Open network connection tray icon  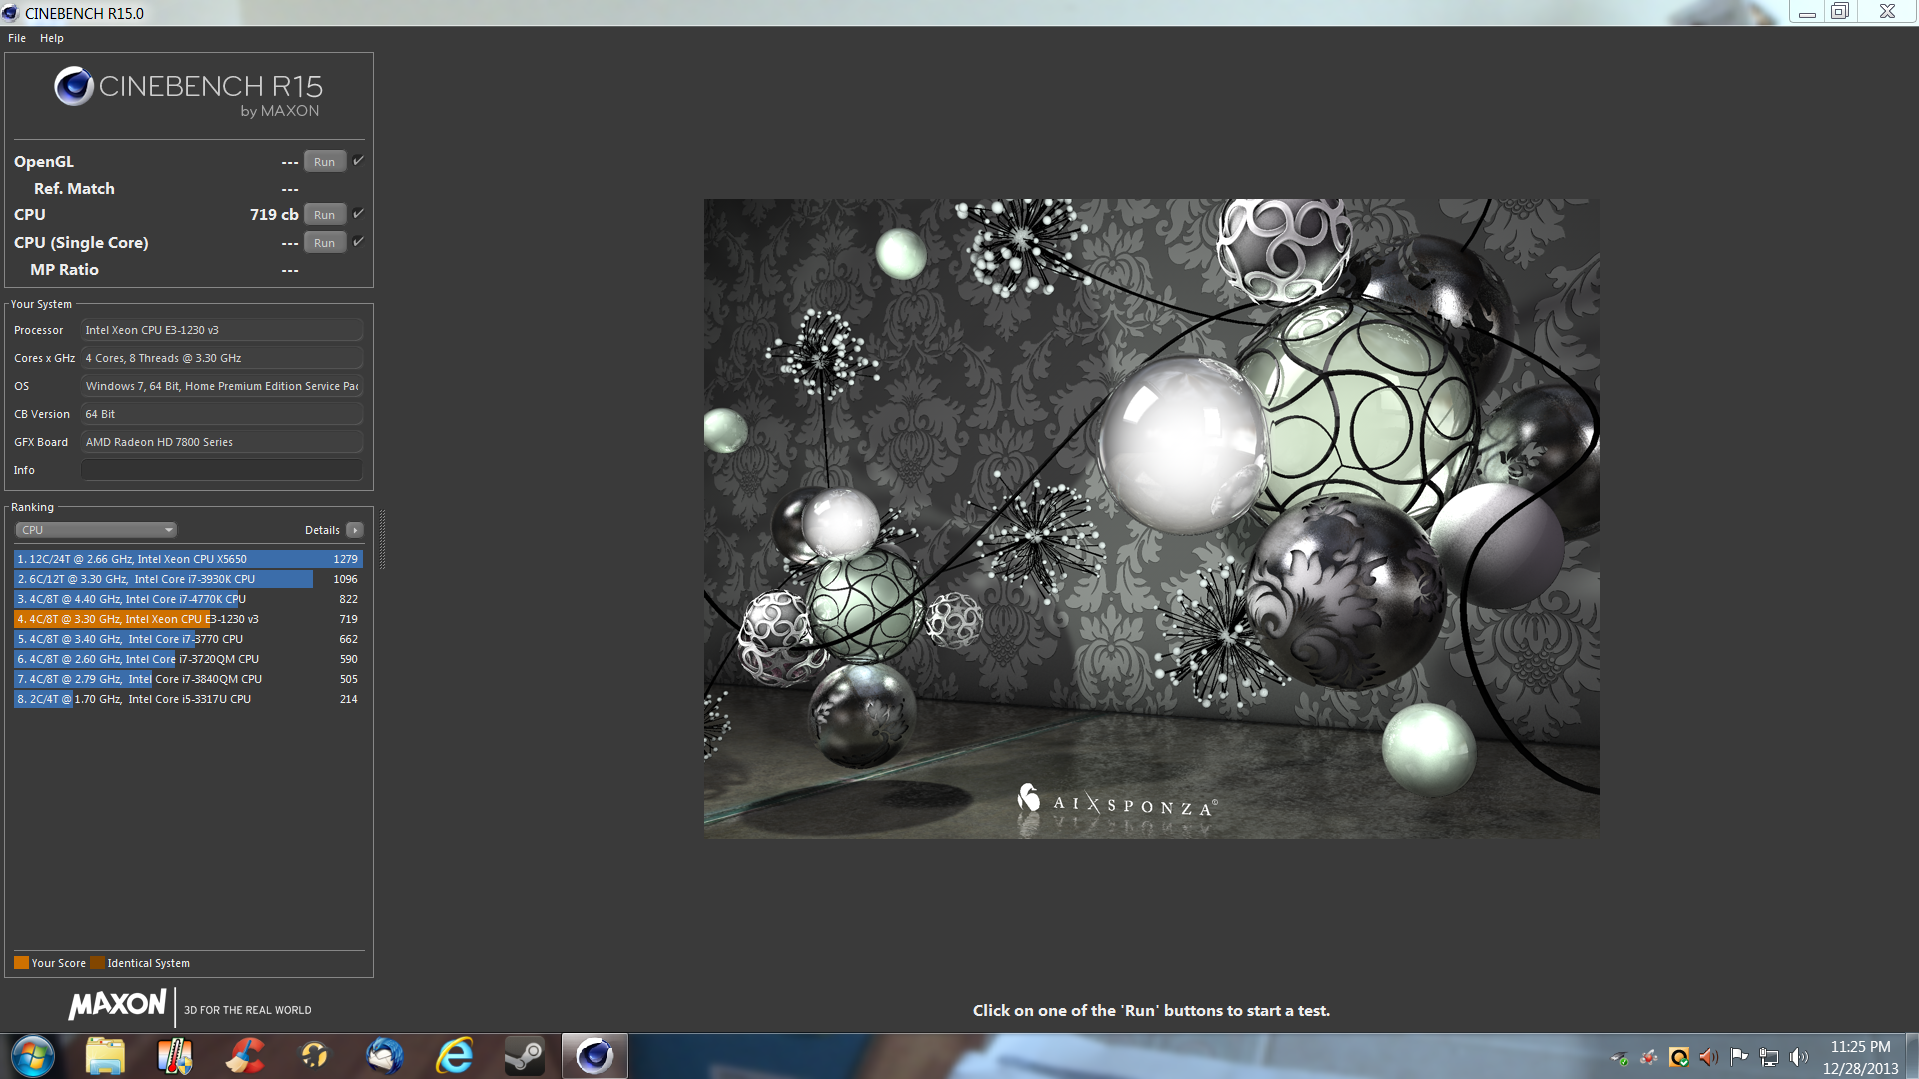coord(1769,1057)
